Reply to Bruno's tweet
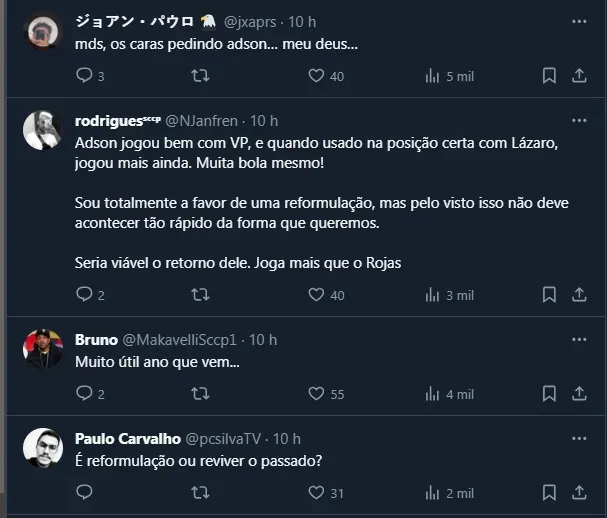Screen dimensions: 607x518 pyautogui.click(x=84, y=394)
